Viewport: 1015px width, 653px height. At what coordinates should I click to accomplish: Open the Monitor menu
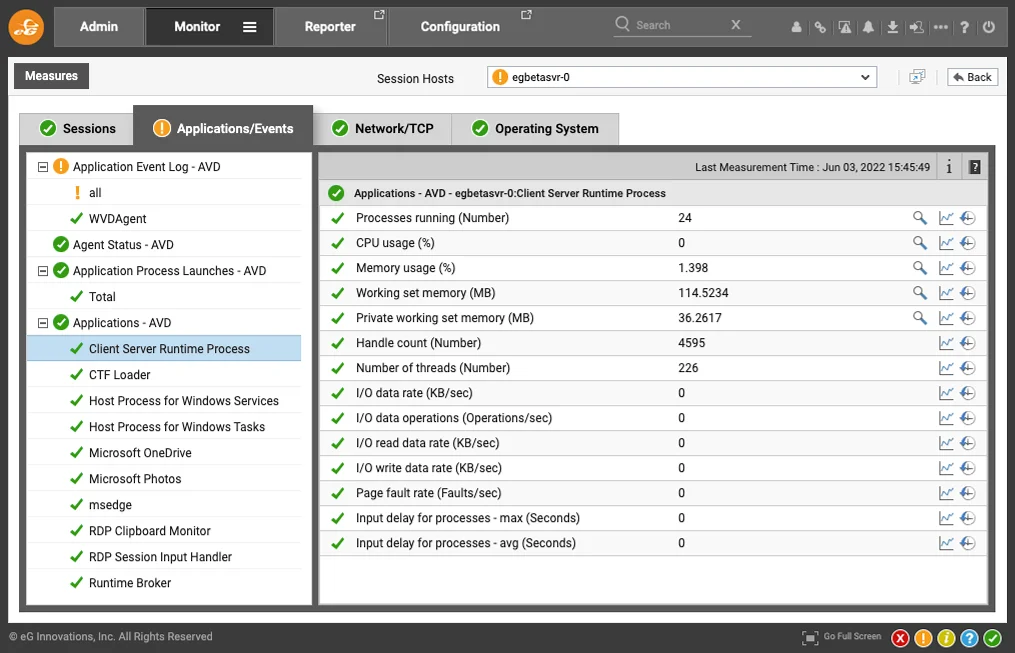pos(197,27)
